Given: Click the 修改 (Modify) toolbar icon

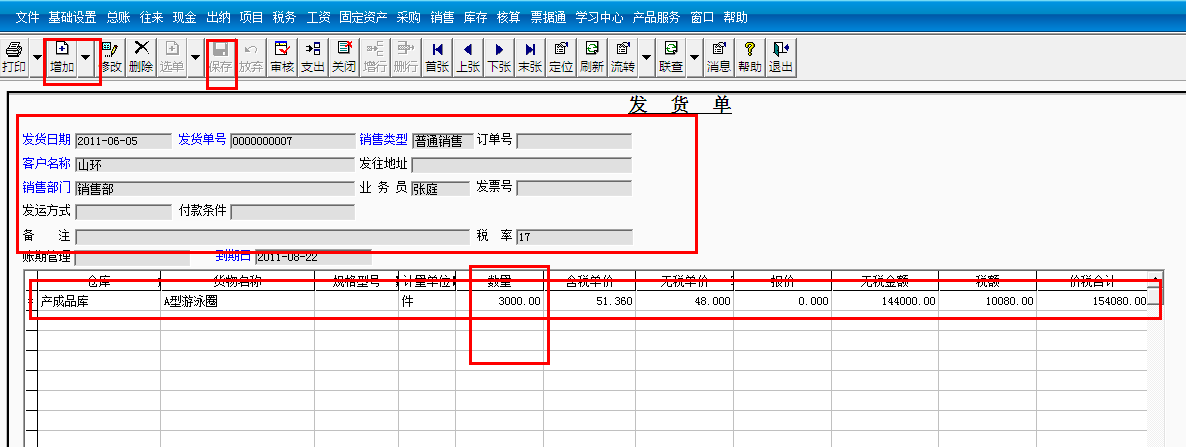Looking at the screenshot, I should (x=110, y=57).
